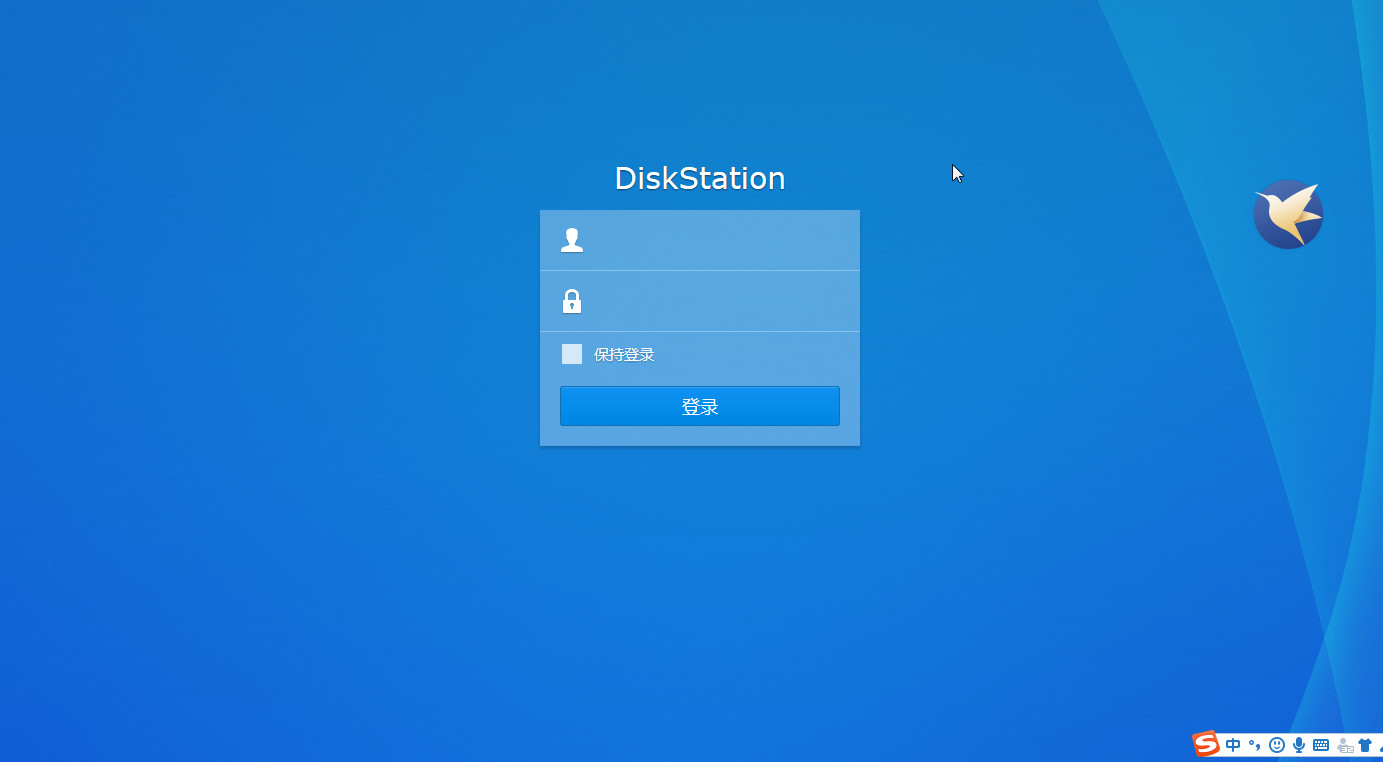Click panel margin beneath the 登录 button
The height and width of the screenshot is (762, 1383).
(x=700, y=436)
